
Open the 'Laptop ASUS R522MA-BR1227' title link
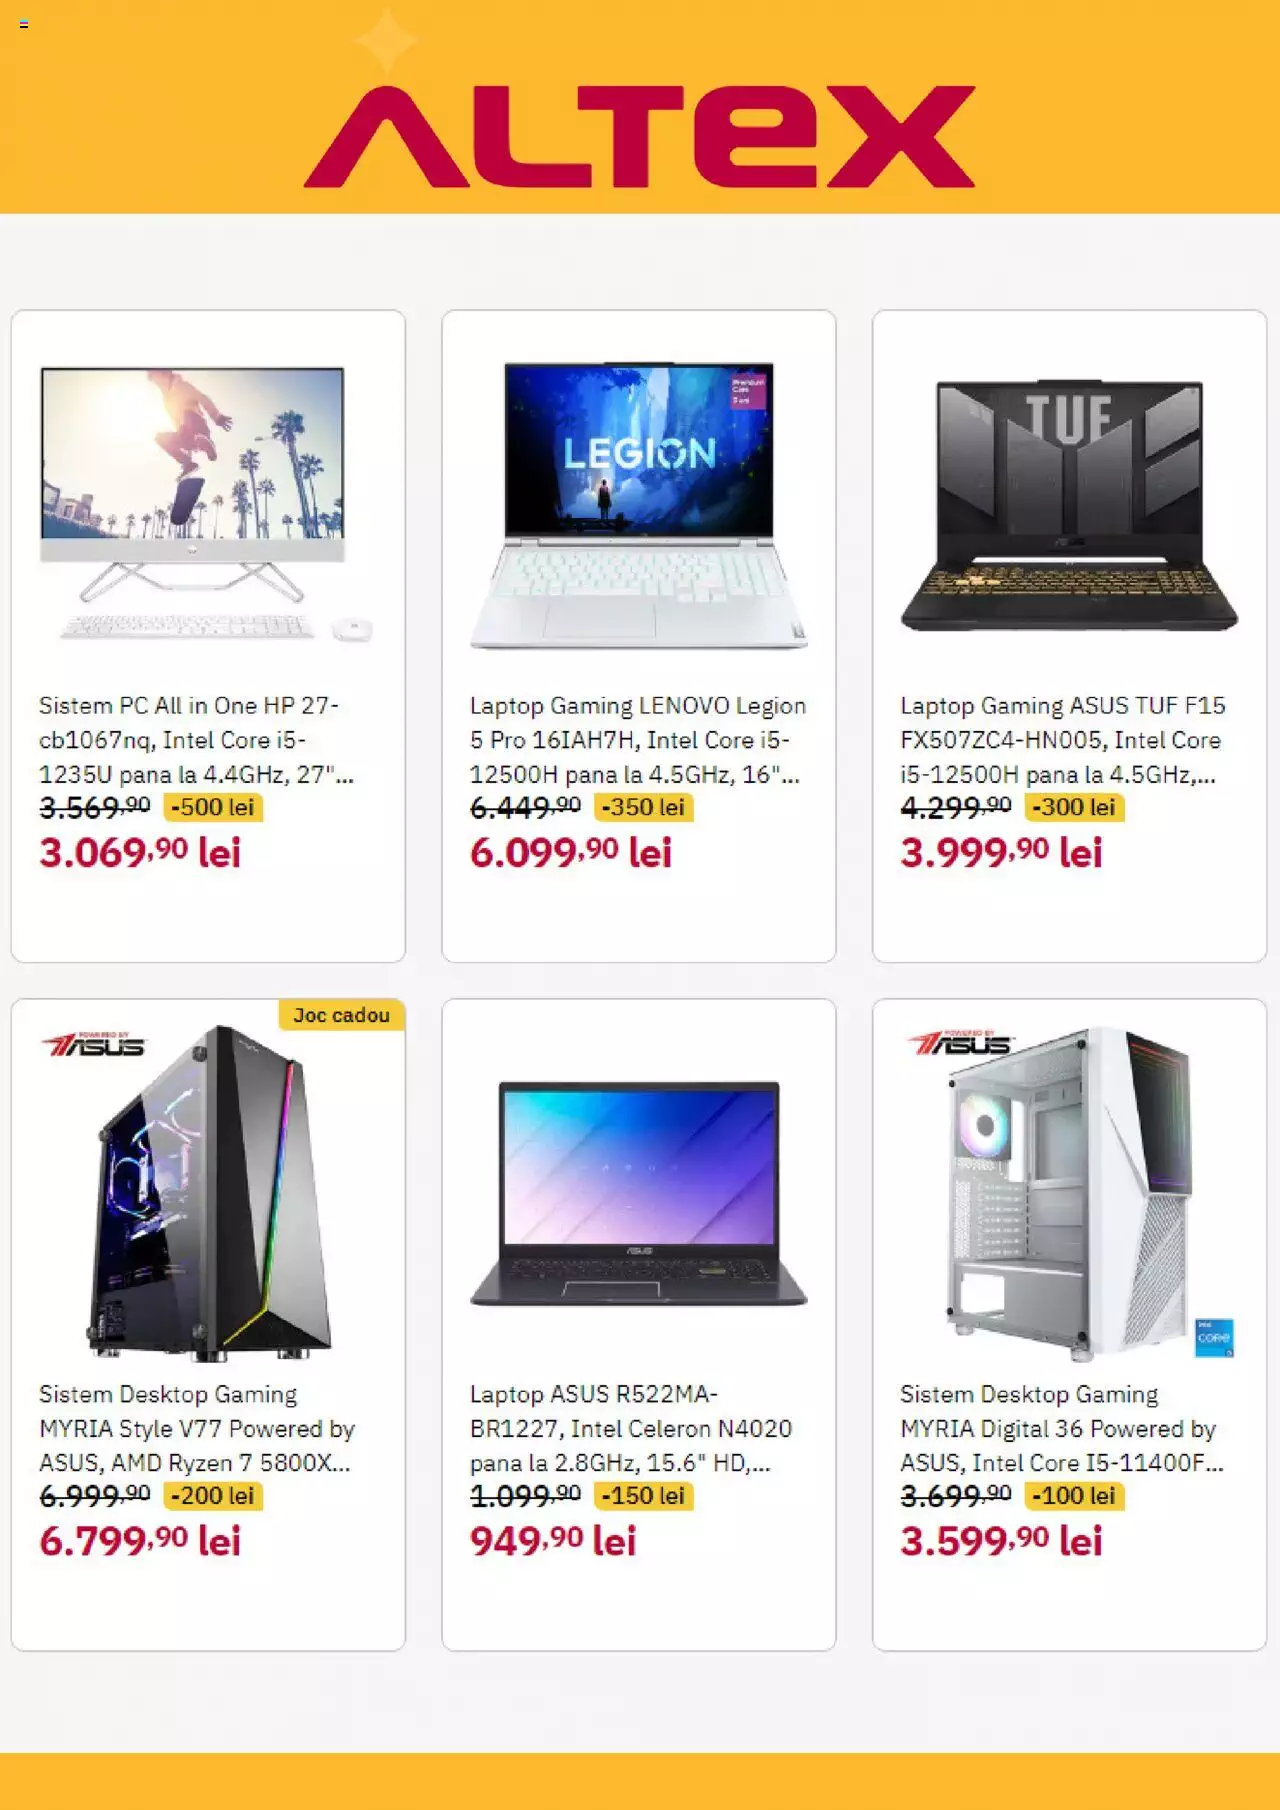pyautogui.click(x=631, y=1429)
